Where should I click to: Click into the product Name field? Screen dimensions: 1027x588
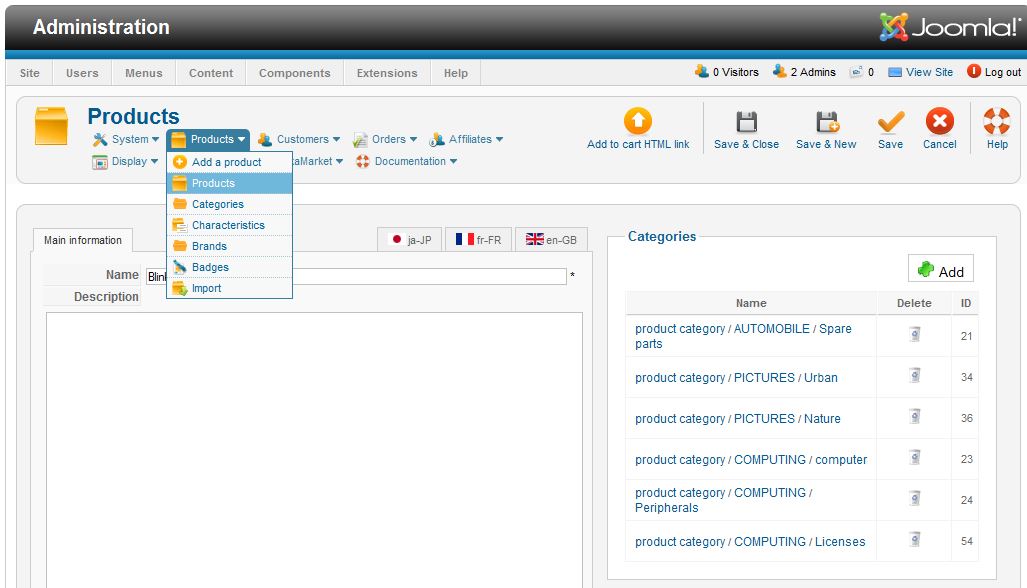[356, 276]
